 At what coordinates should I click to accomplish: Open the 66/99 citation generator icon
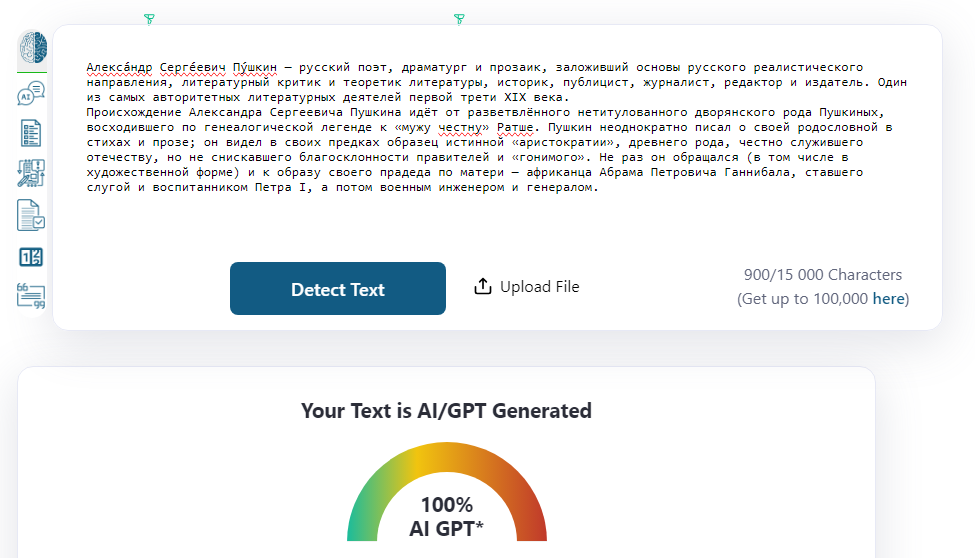31,296
